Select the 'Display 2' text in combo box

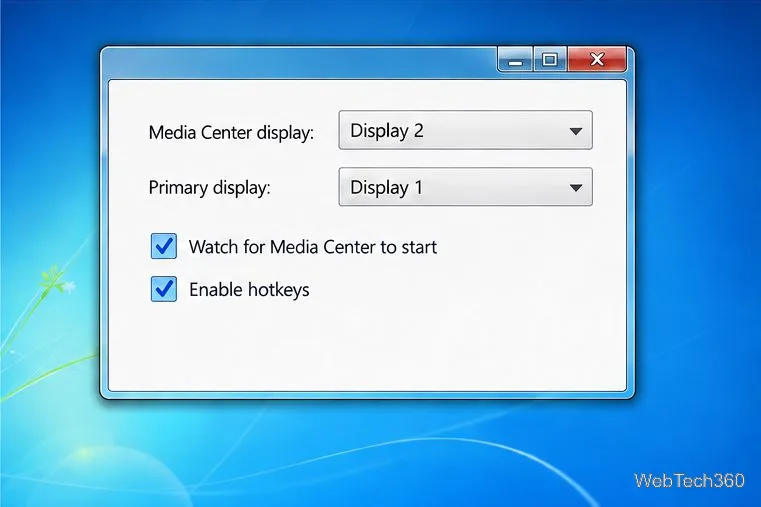(x=387, y=131)
